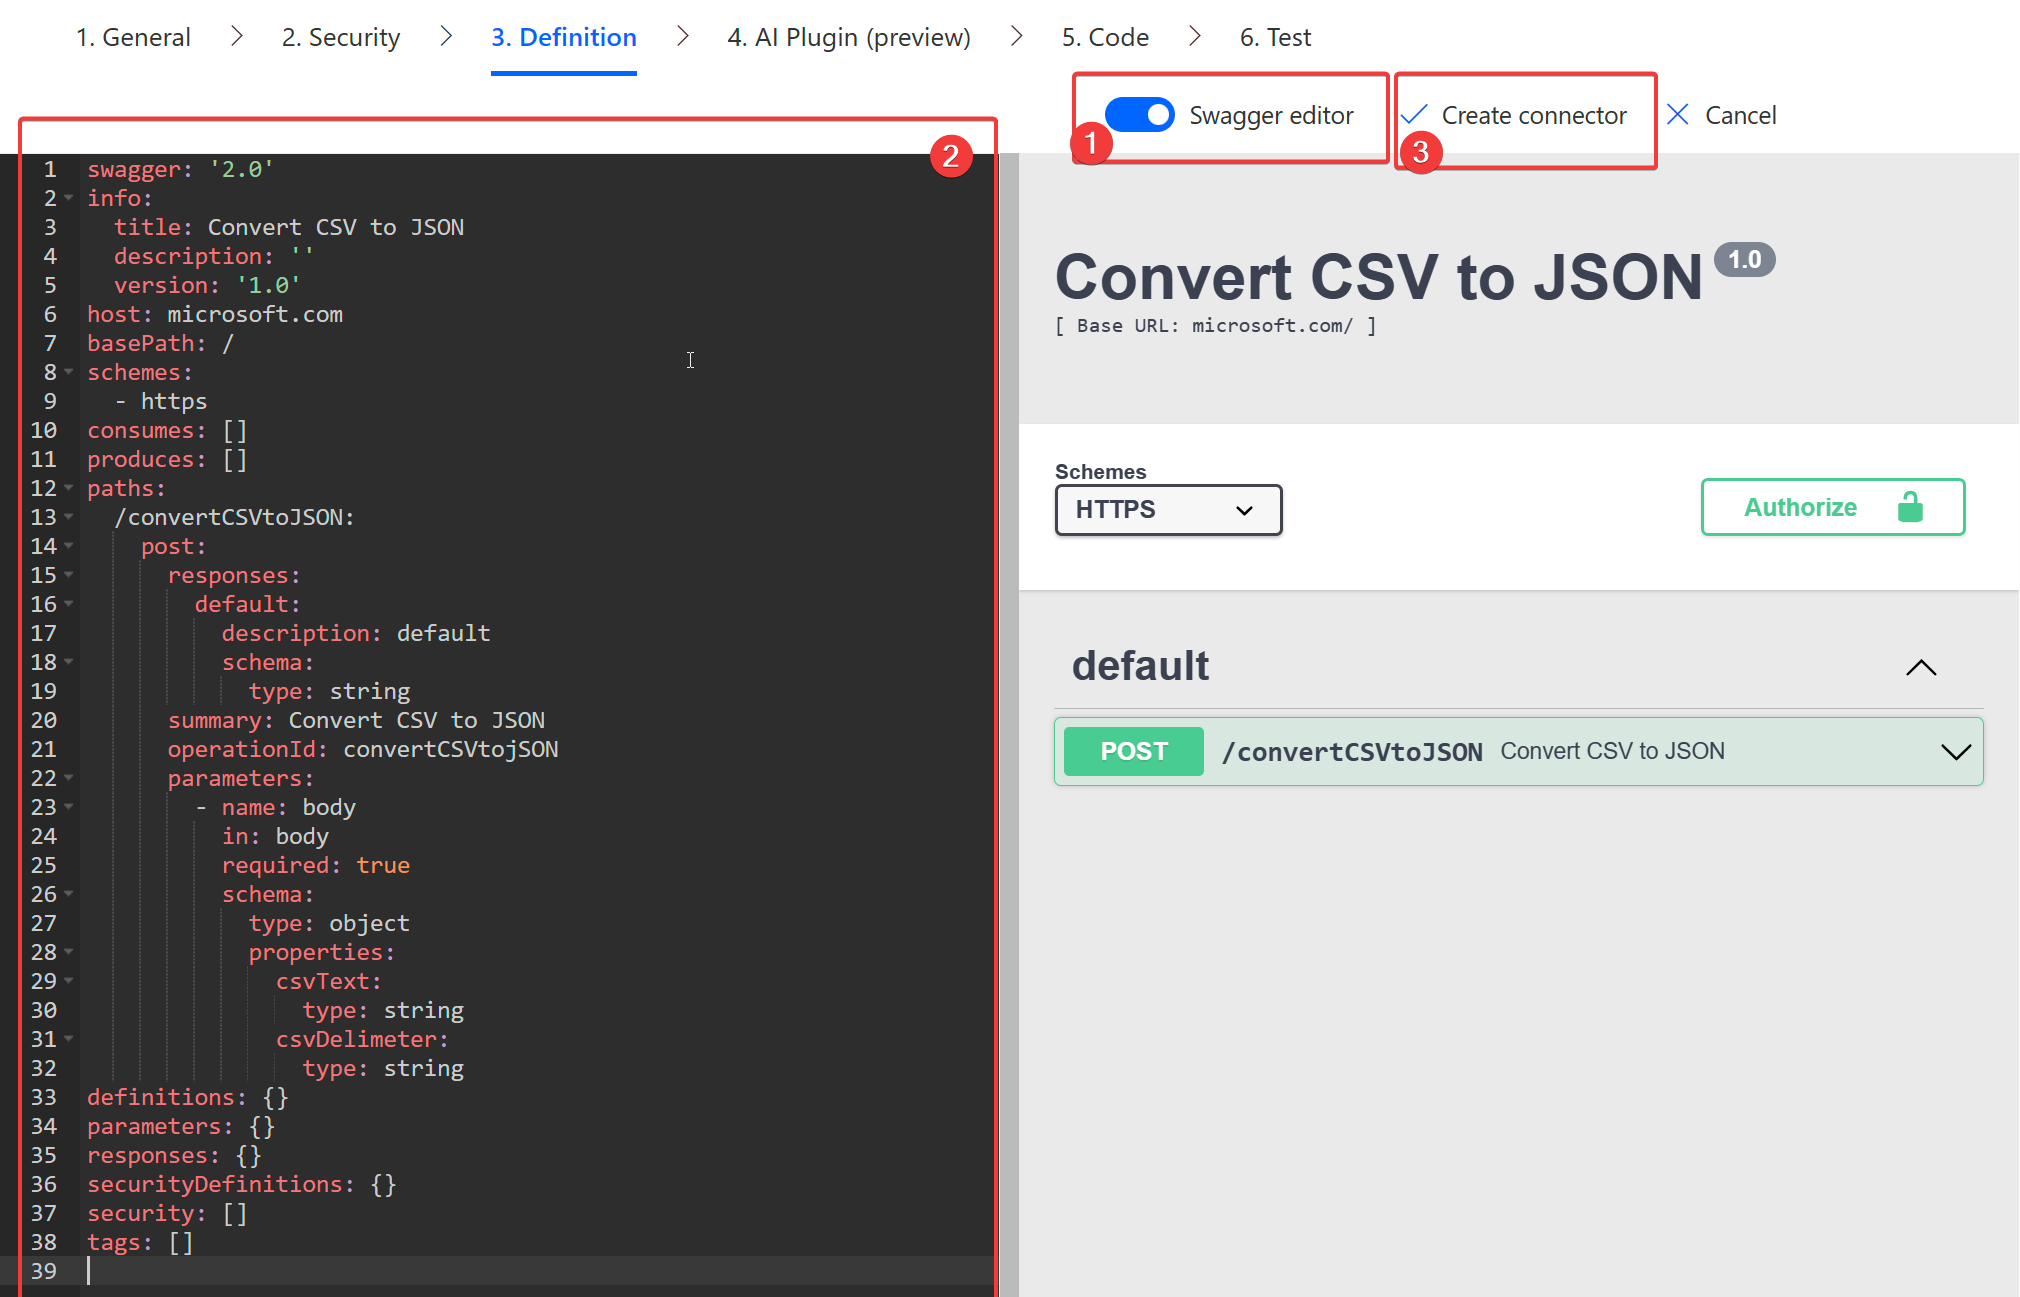Screen dimensions: 2020x1297
Task: Fold the responses block at line 15
Action: click(x=69, y=575)
